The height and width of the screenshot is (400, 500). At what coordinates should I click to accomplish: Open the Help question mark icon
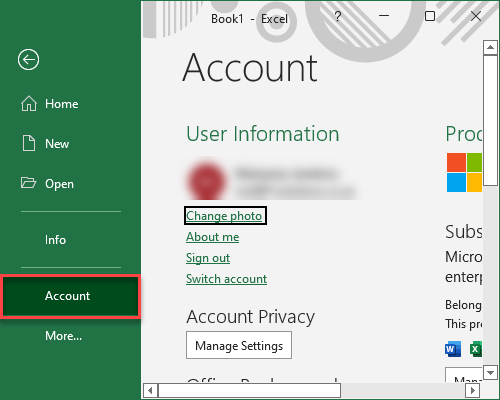pos(338,16)
